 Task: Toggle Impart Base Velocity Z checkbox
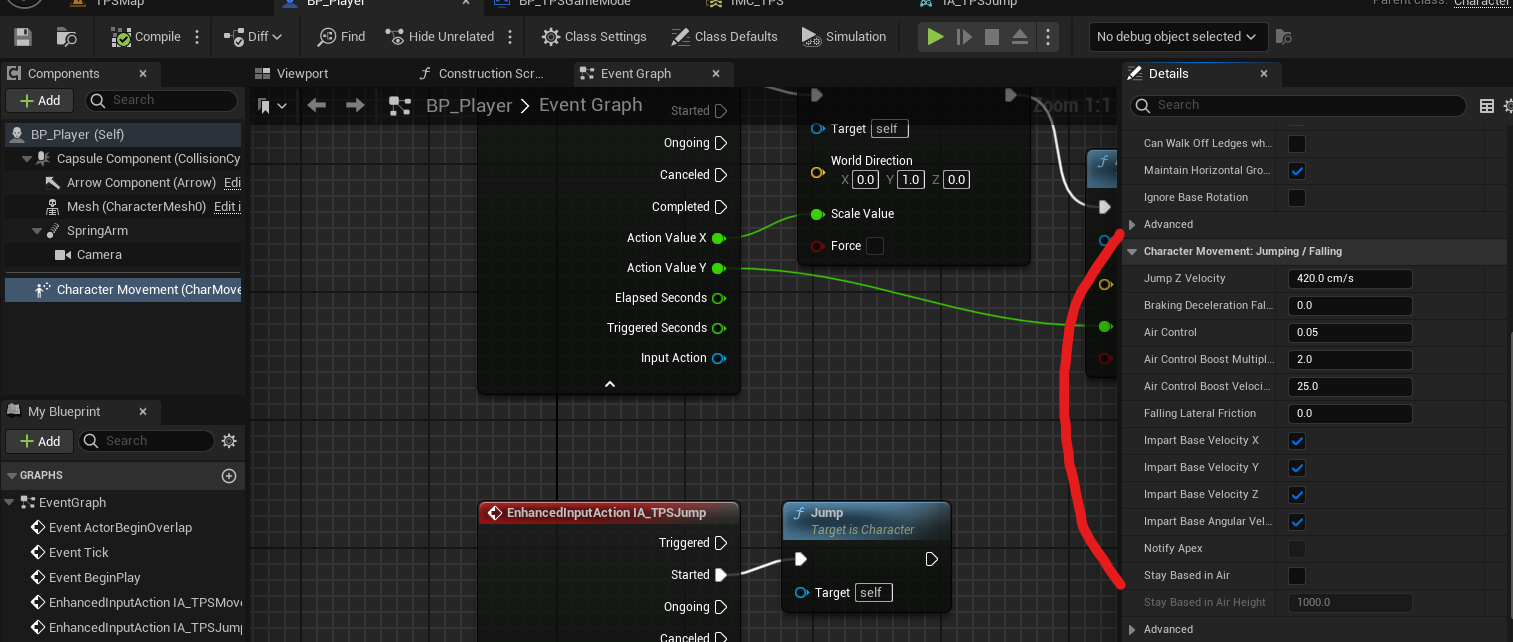coord(1297,495)
